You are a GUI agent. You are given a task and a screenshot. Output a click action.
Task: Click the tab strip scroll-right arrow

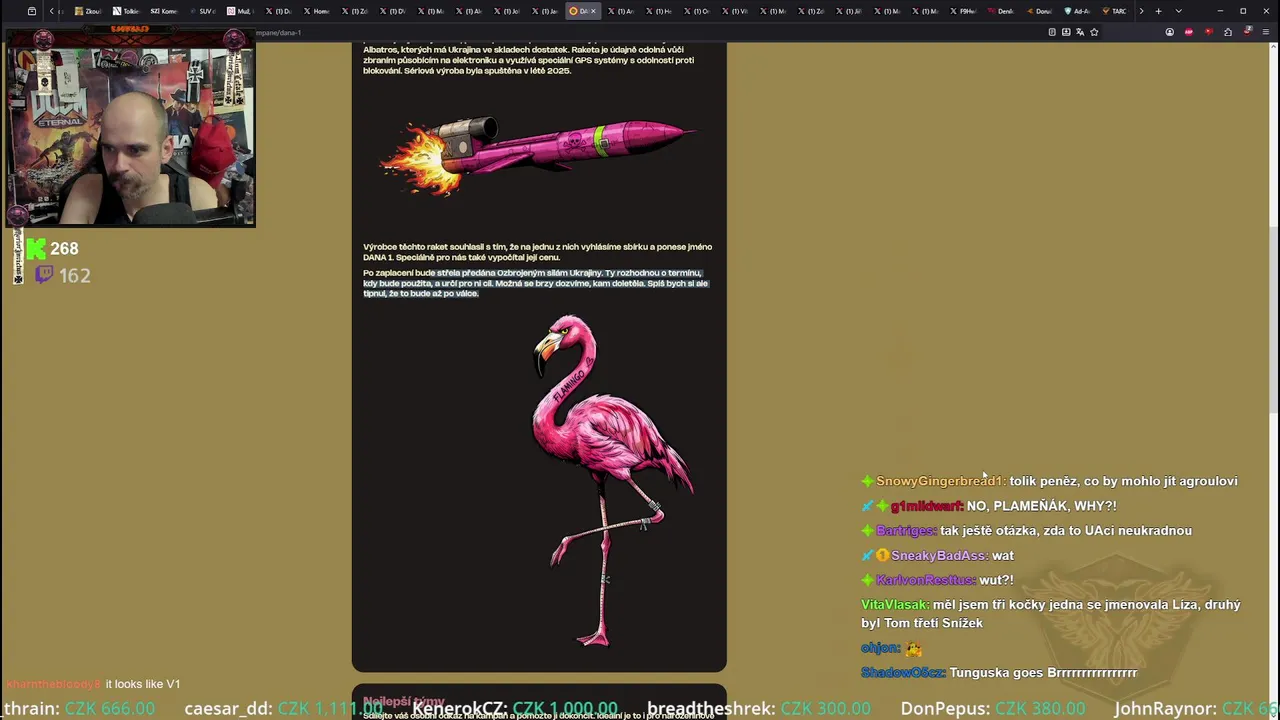coord(1141,11)
